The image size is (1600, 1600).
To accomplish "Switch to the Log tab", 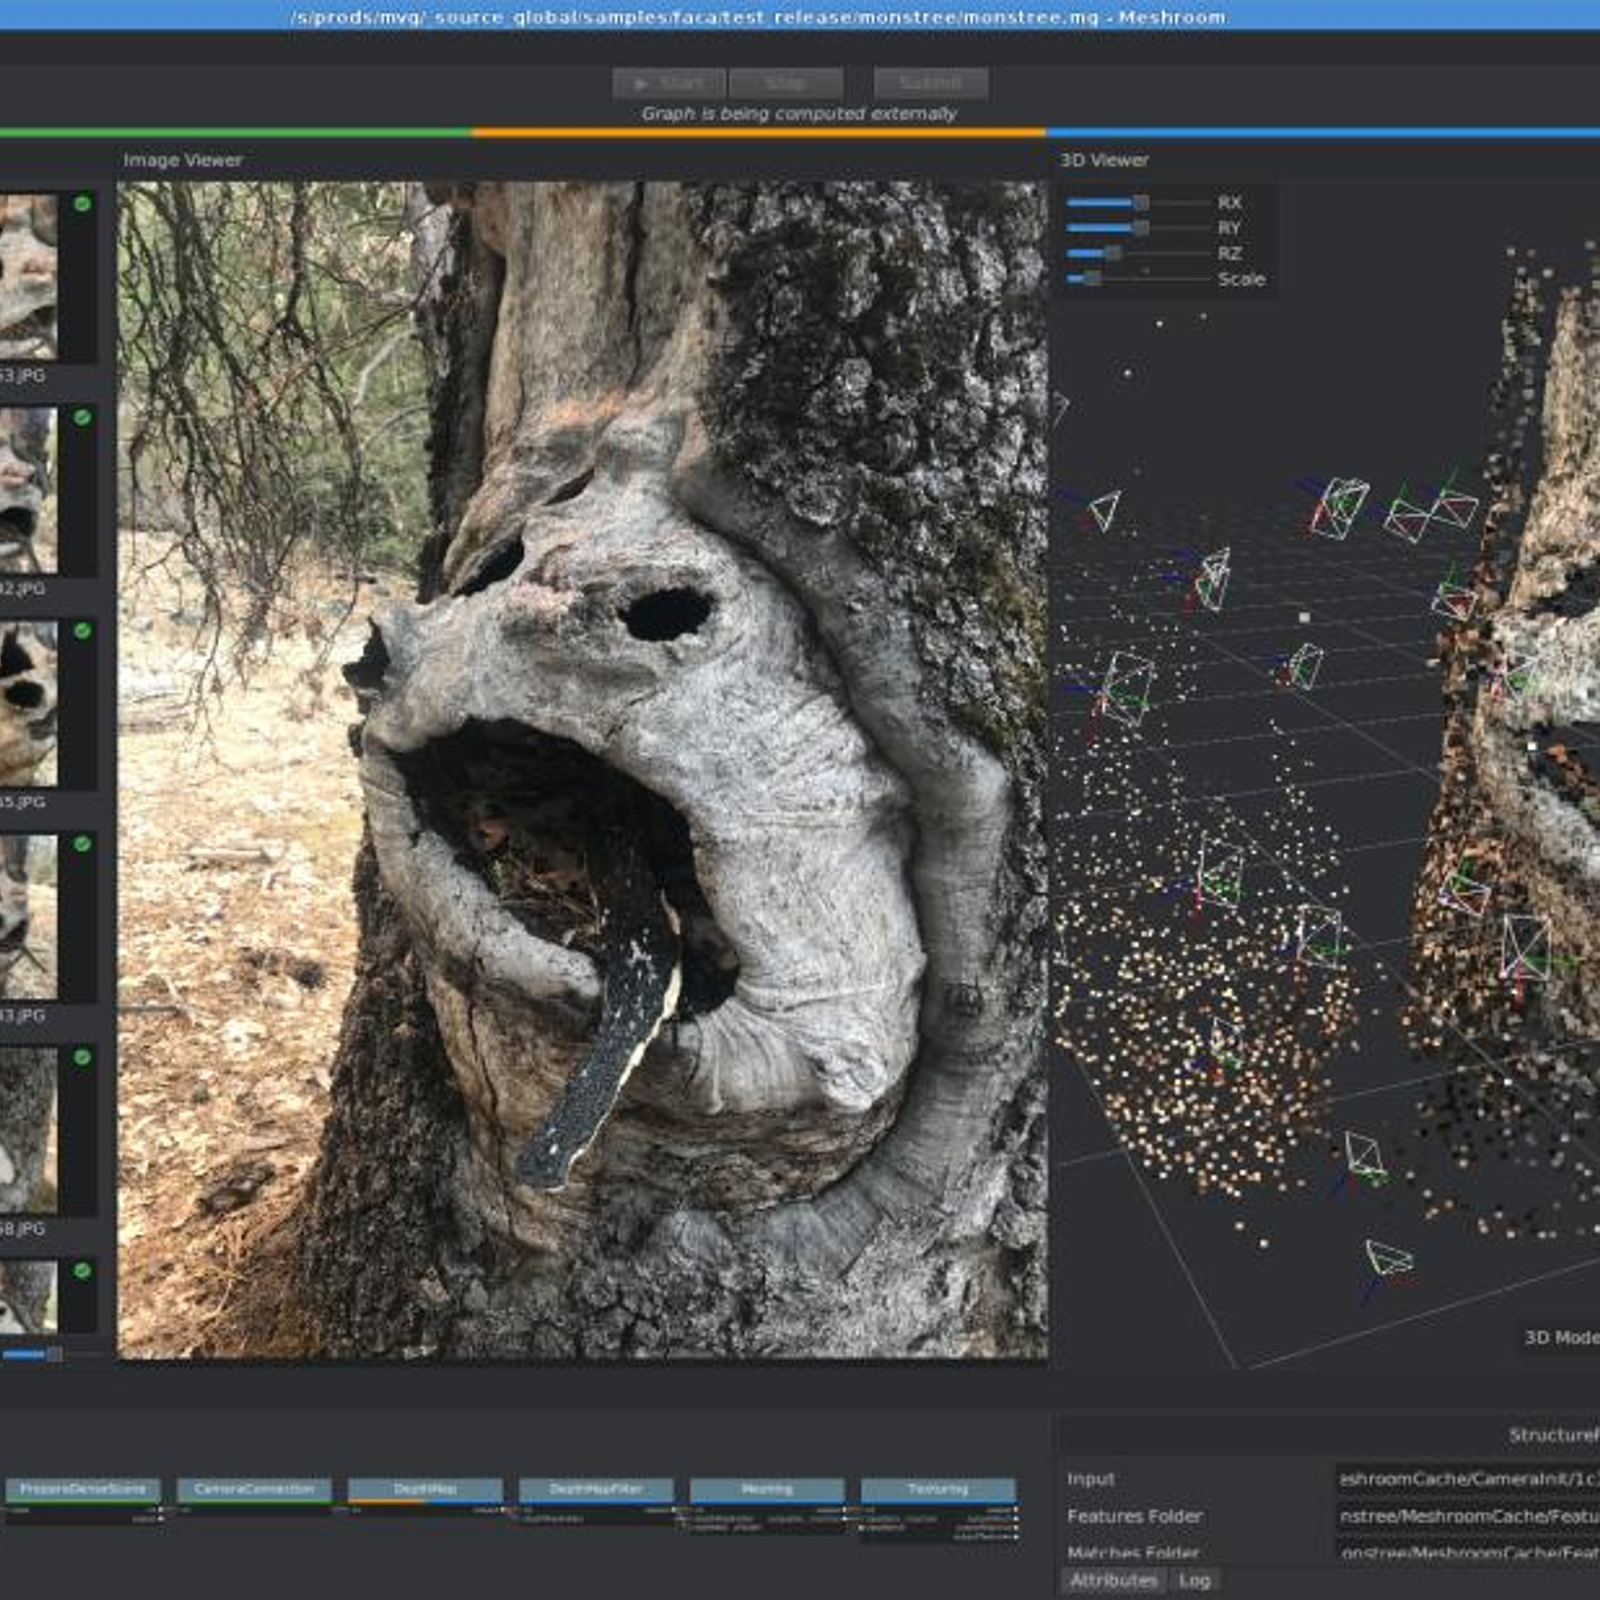I will [1194, 1580].
